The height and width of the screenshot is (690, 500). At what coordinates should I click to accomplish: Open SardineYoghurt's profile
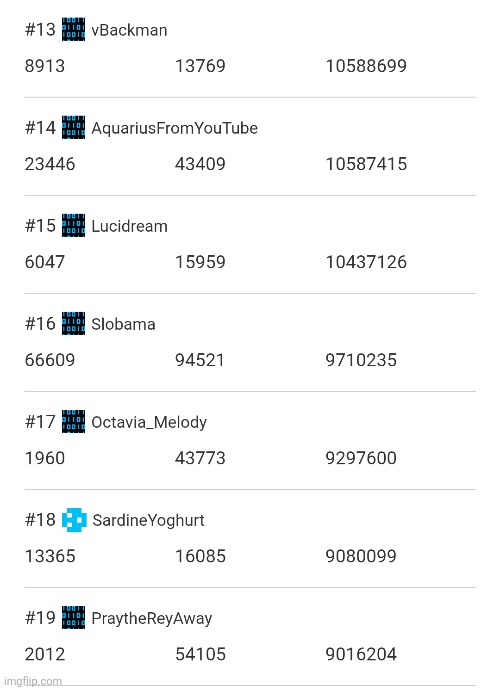pyautogui.click(x=148, y=521)
